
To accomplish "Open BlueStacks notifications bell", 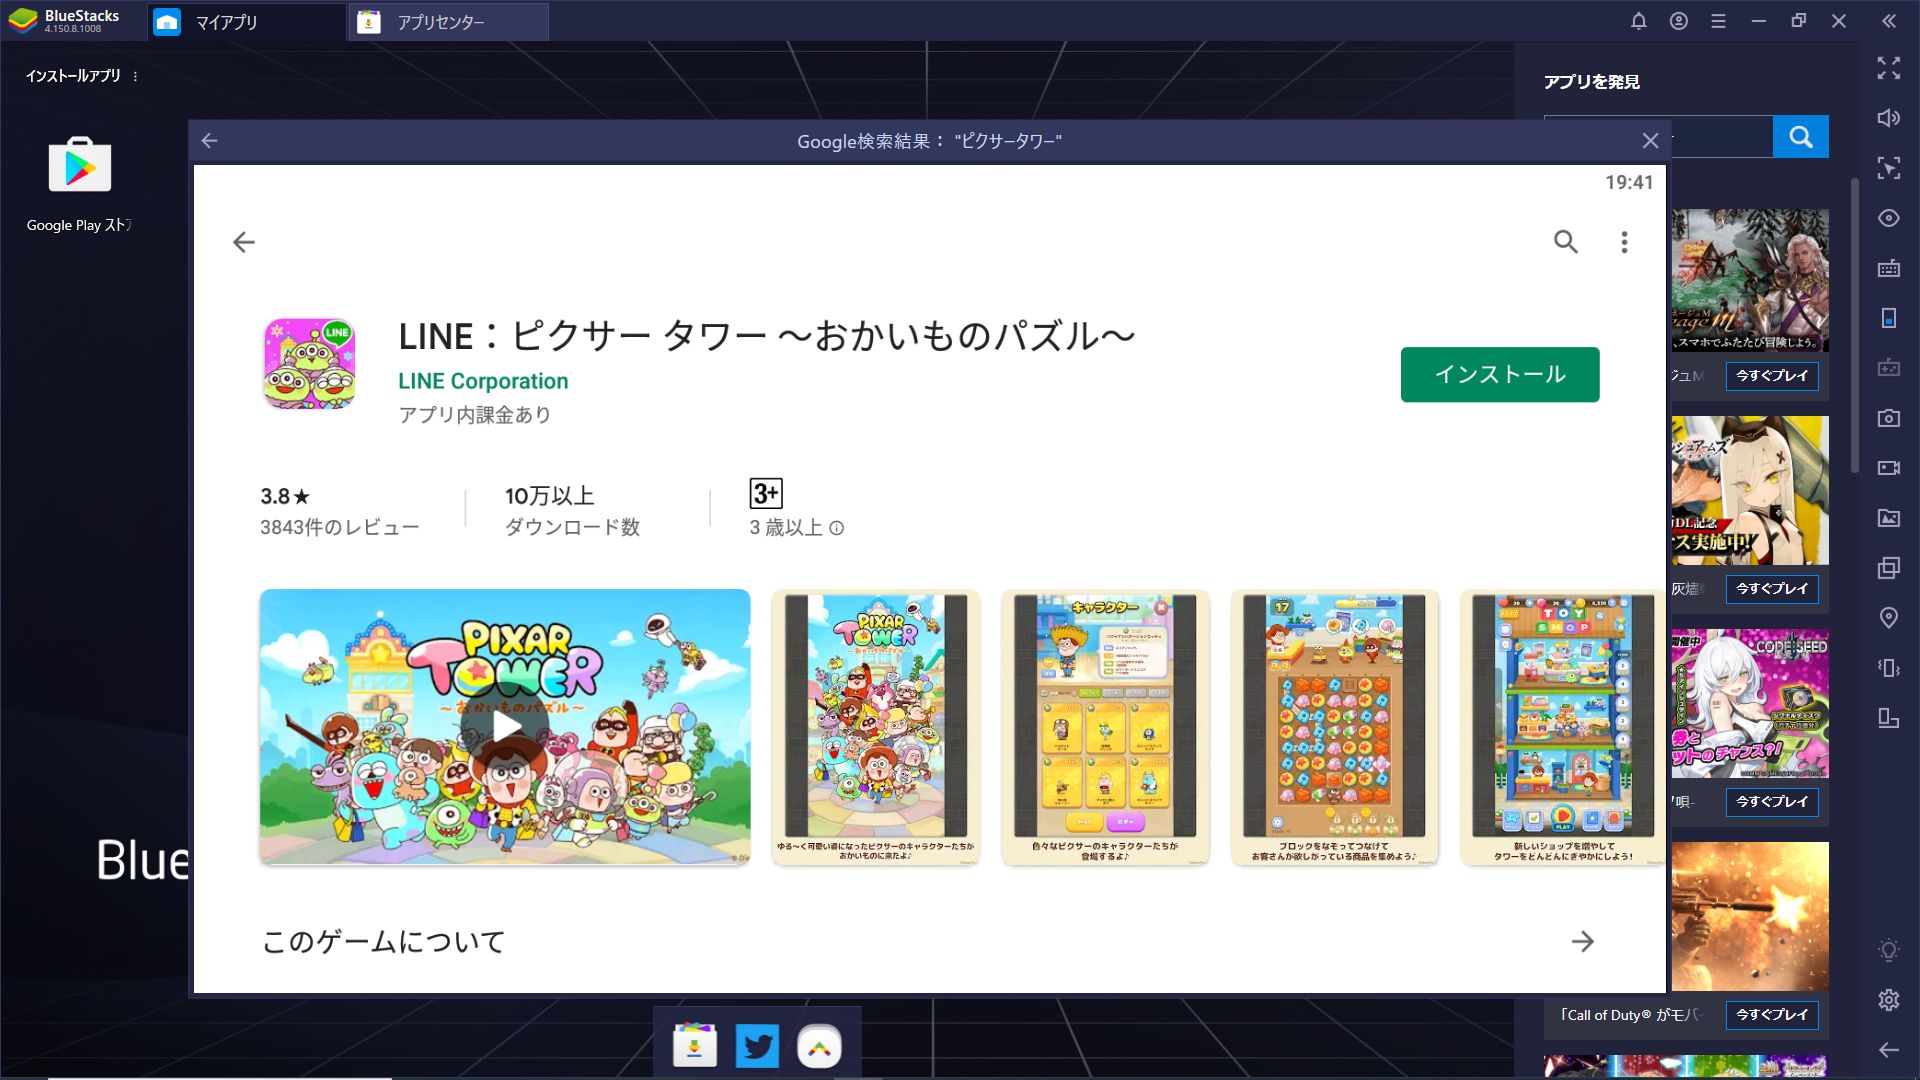I will [x=1638, y=21].
